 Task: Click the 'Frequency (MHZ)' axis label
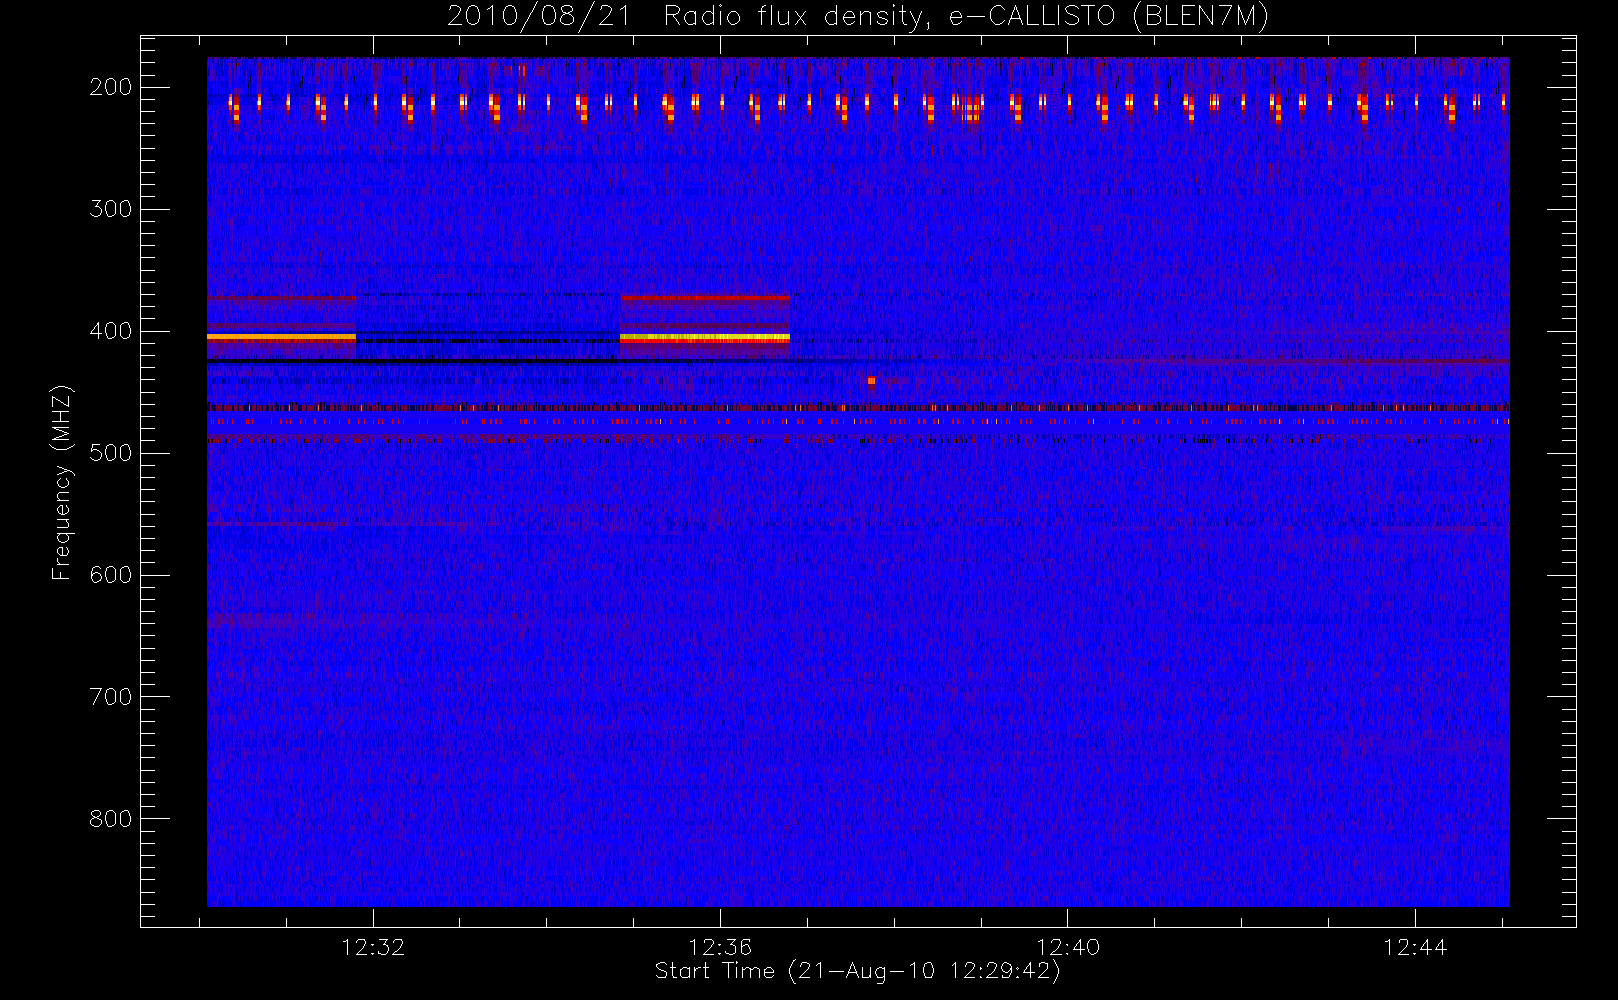pos(62,482)
